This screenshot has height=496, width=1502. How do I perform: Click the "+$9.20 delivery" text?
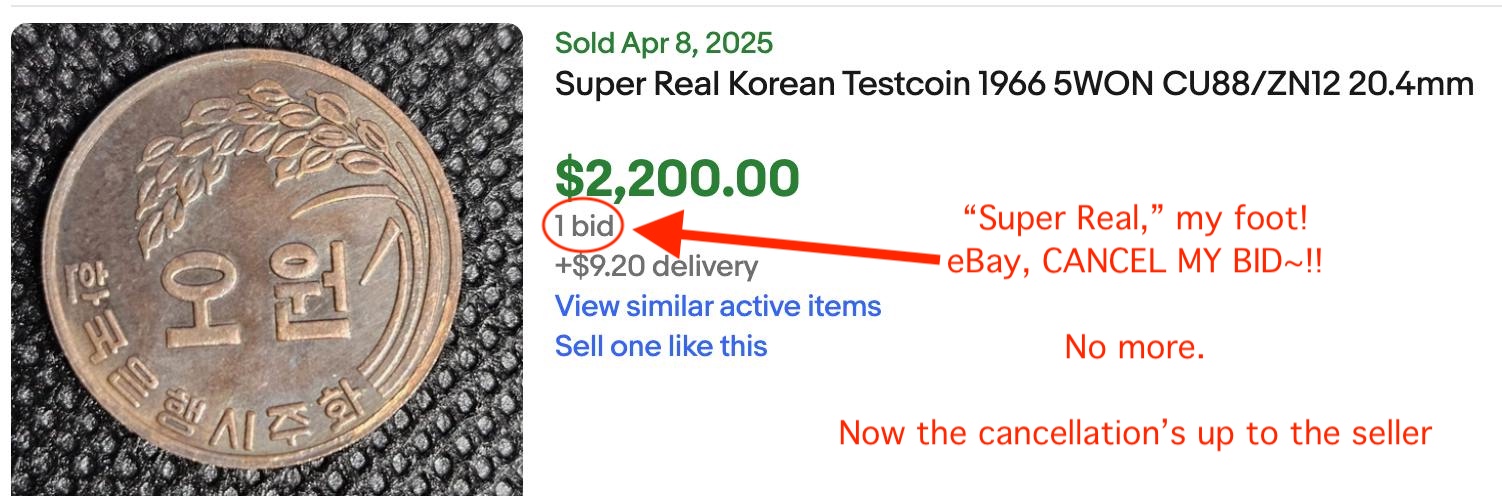point(656,266)
